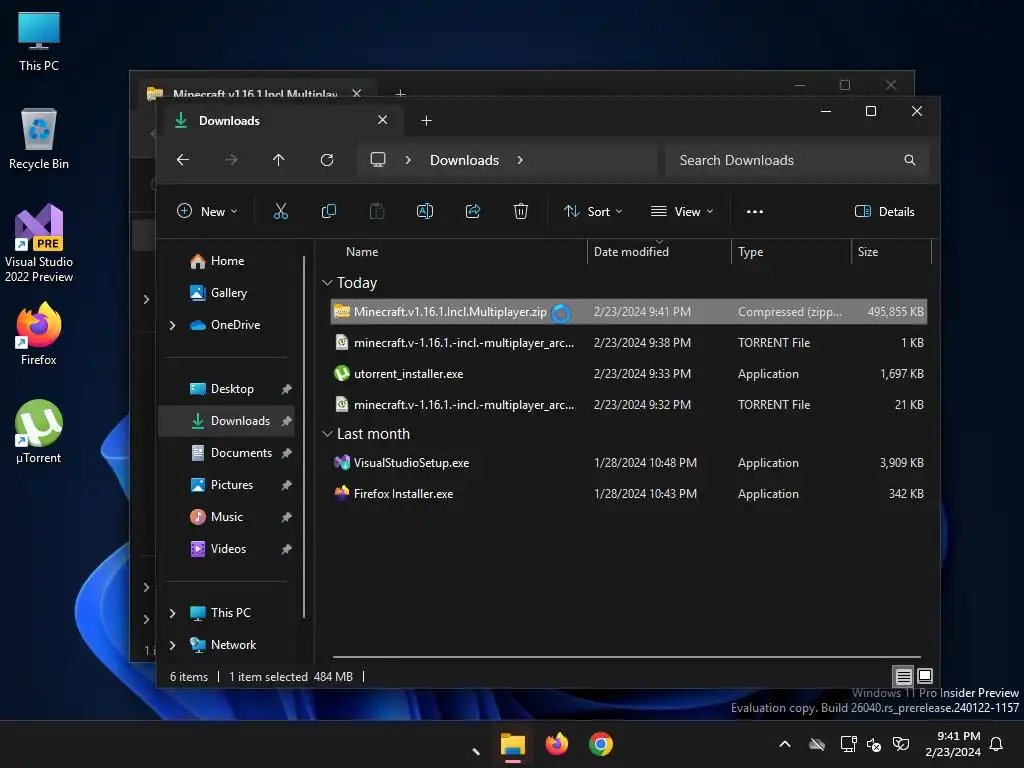
Task: Click the Share icon in toolbar
Action: (473, 211)
